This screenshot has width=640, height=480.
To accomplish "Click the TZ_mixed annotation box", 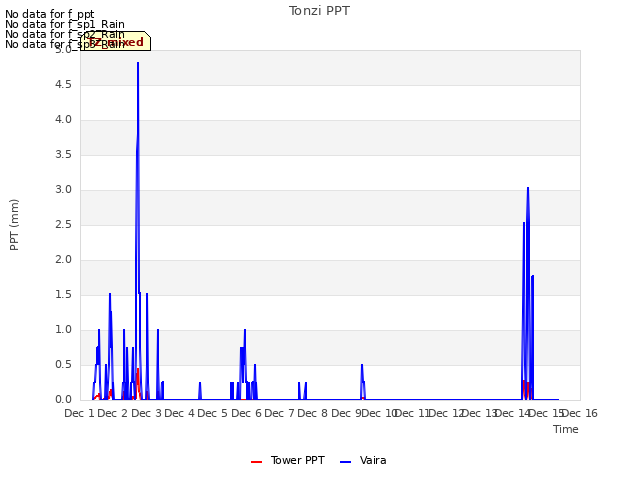I will pyautogui.click(x=116, y=41).
